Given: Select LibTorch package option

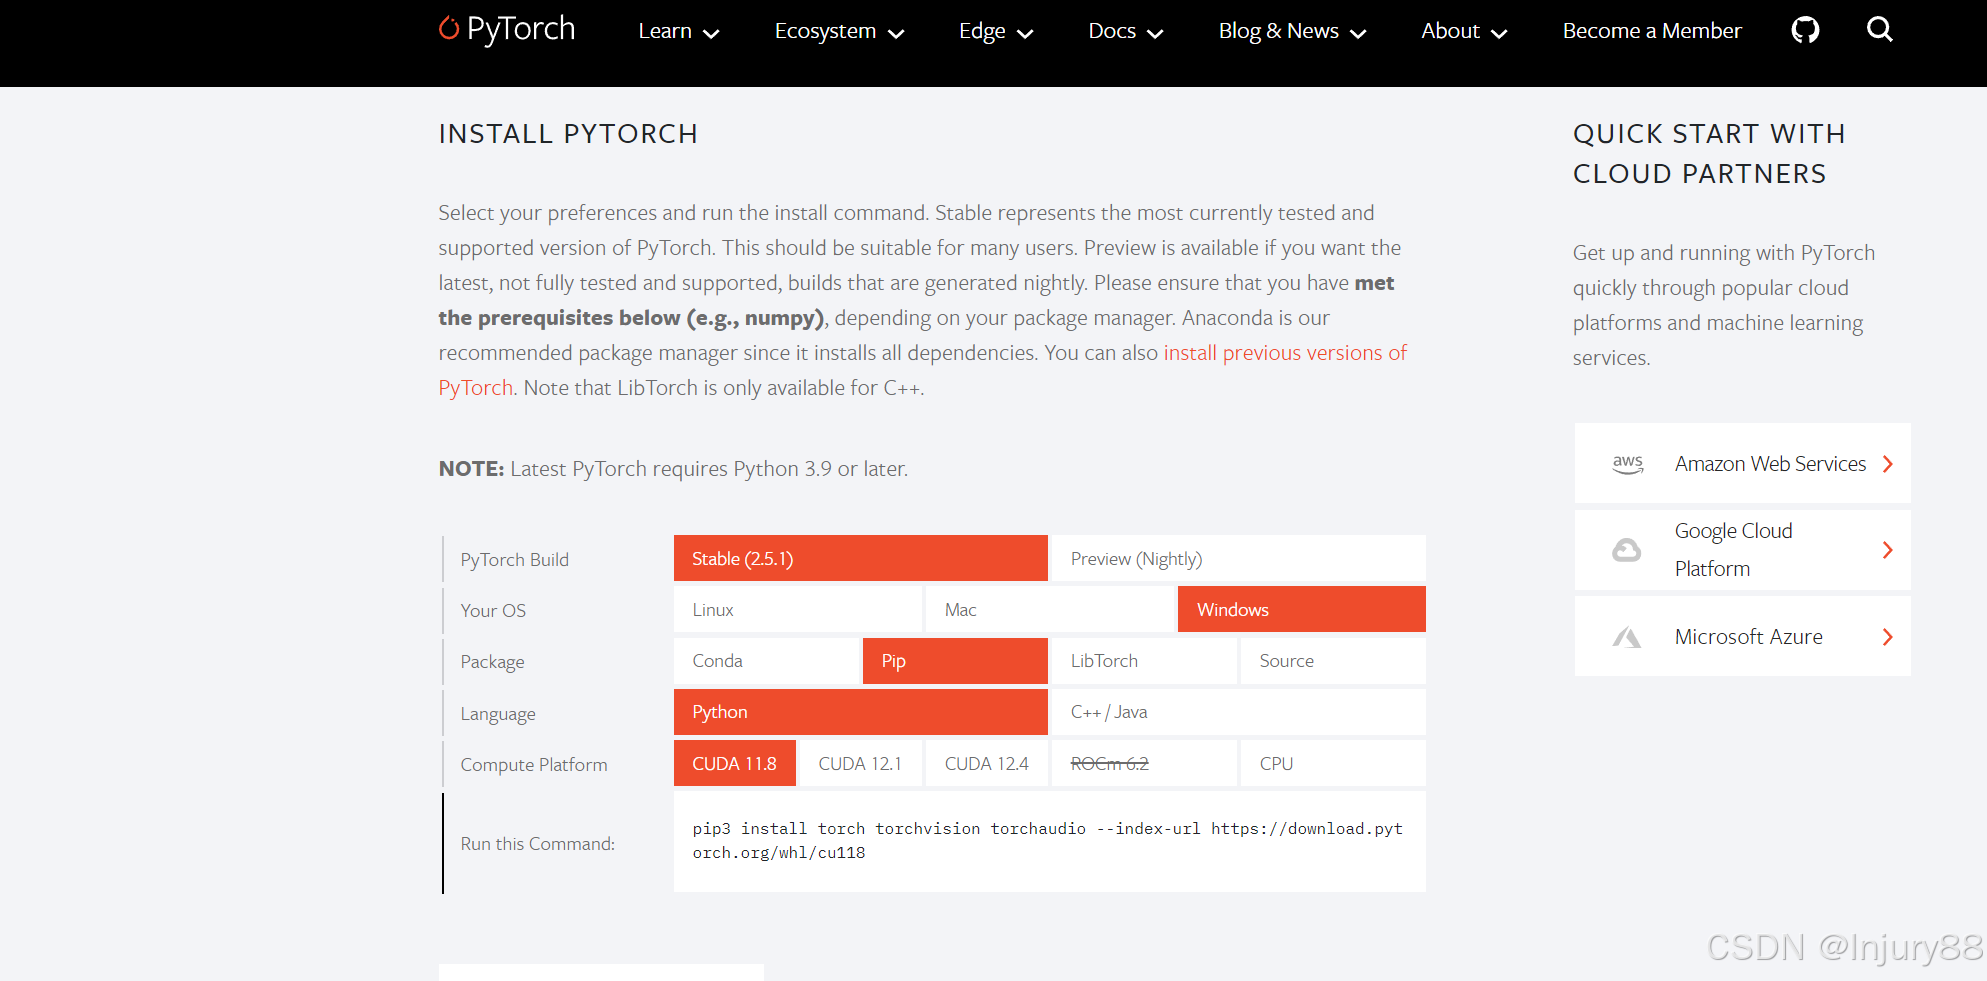Looking at the screenshot, I should [x=1144, y=661].
